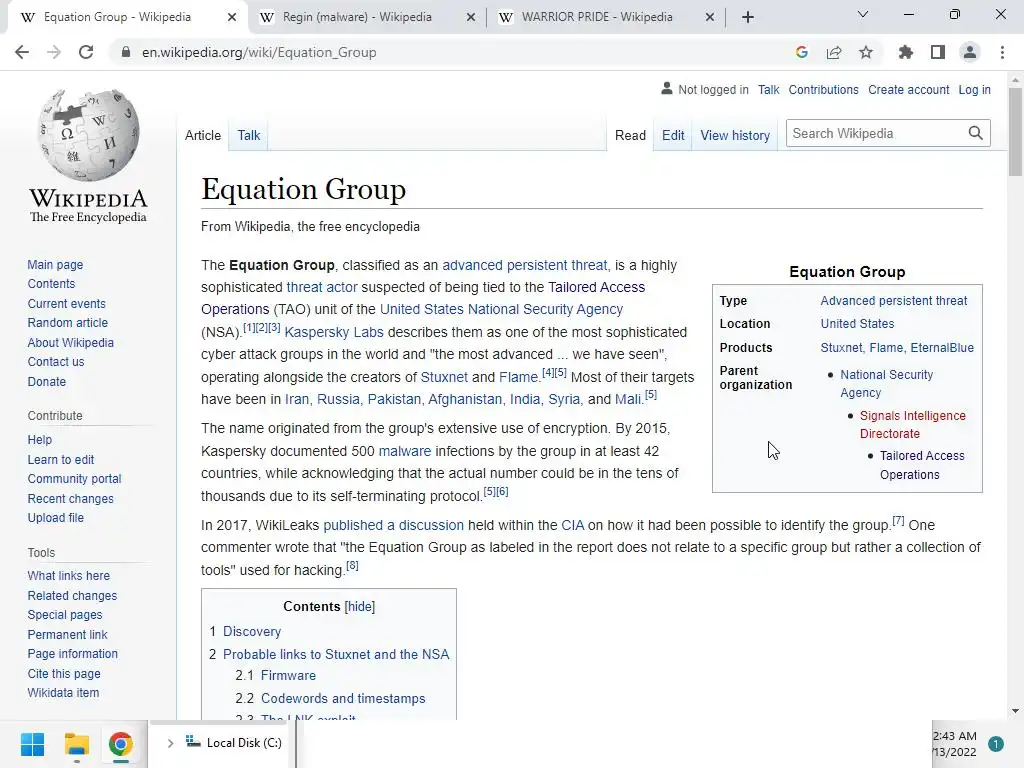Click the Log in link

pyautogui.click(x=974, y=89)
